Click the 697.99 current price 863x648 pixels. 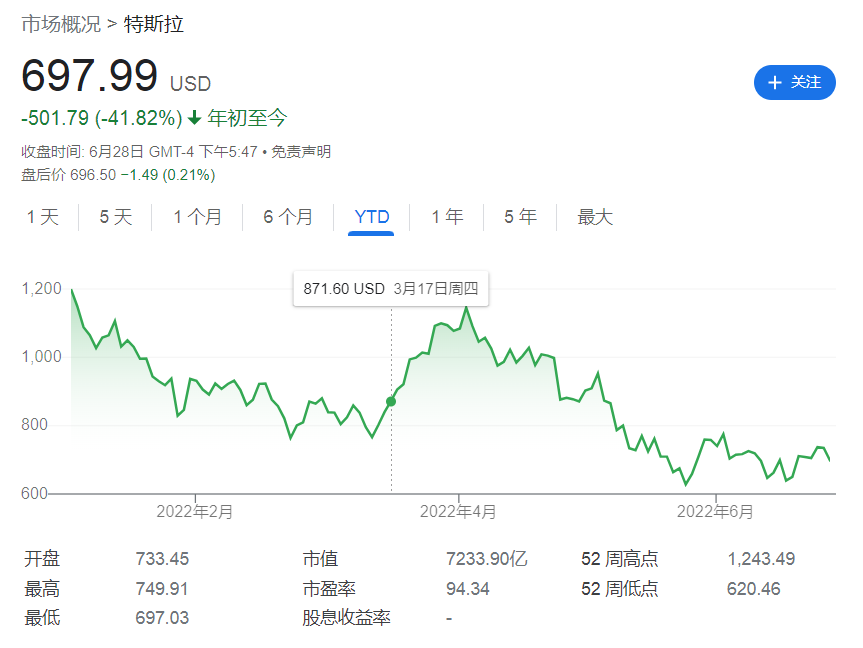pos(90,75)
